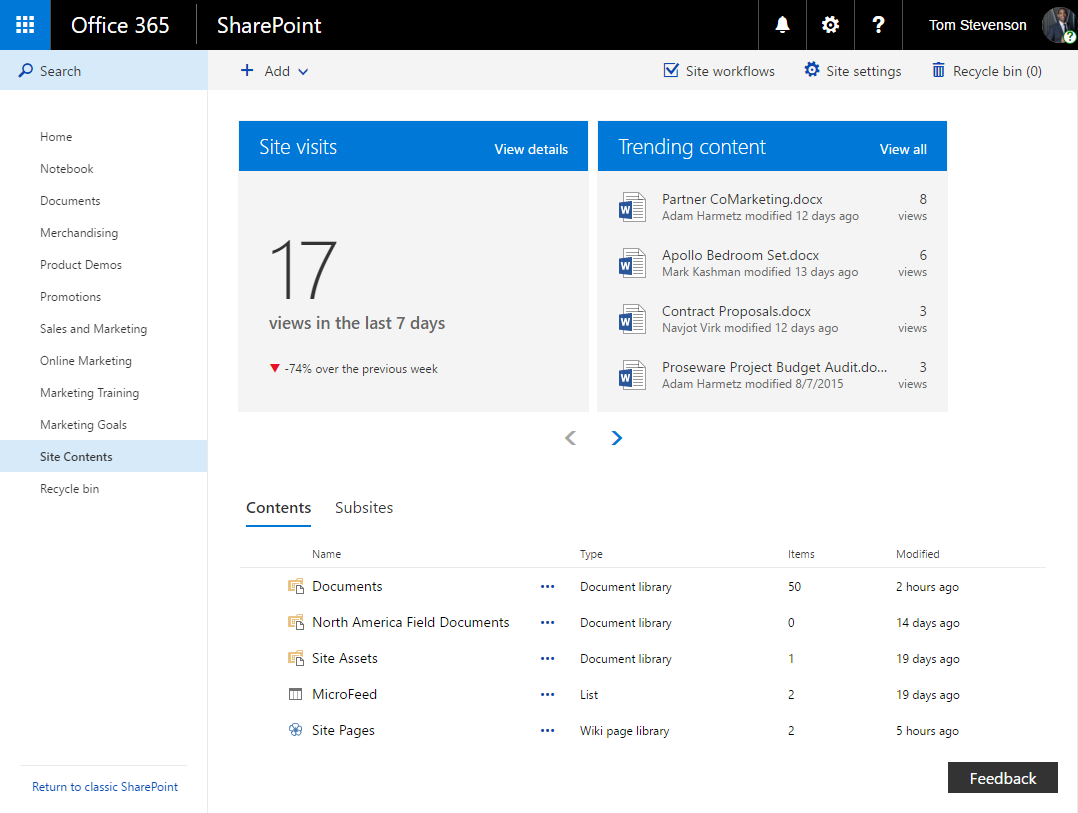Open ellipsis menu for North America Field Documents
1078x813 pixels.
547,622
